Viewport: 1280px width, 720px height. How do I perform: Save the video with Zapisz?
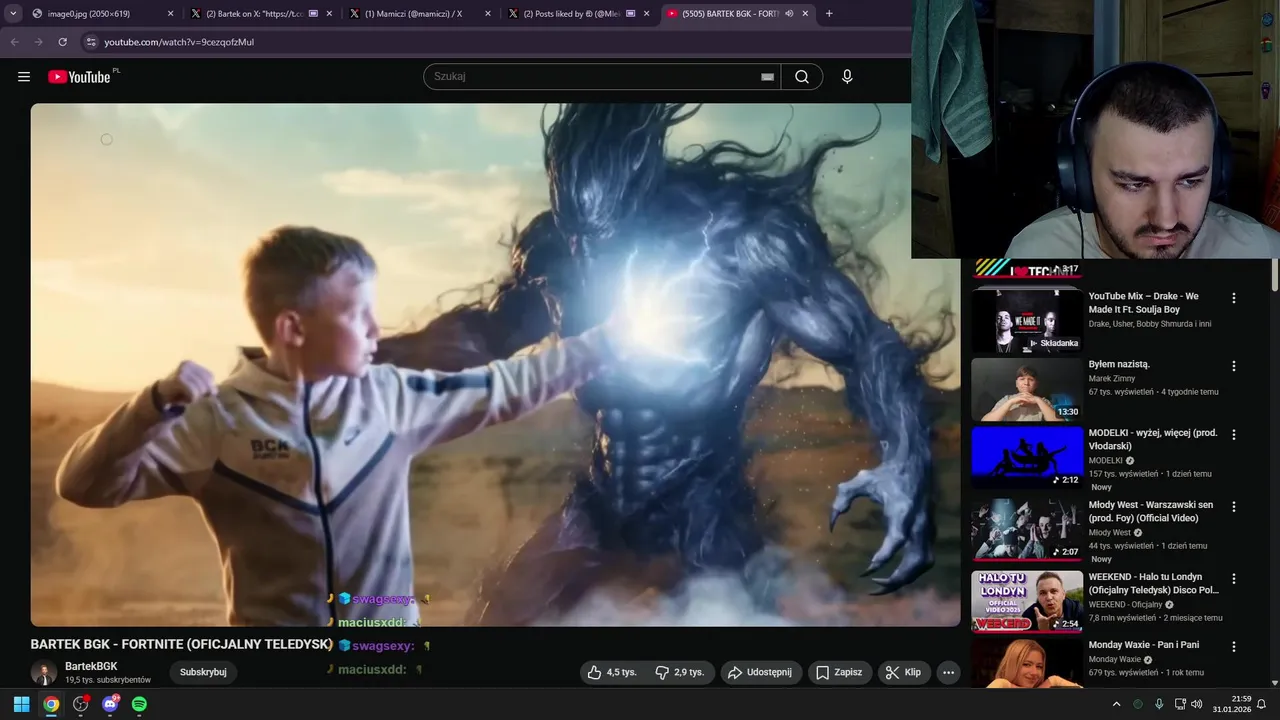point(839,672)
